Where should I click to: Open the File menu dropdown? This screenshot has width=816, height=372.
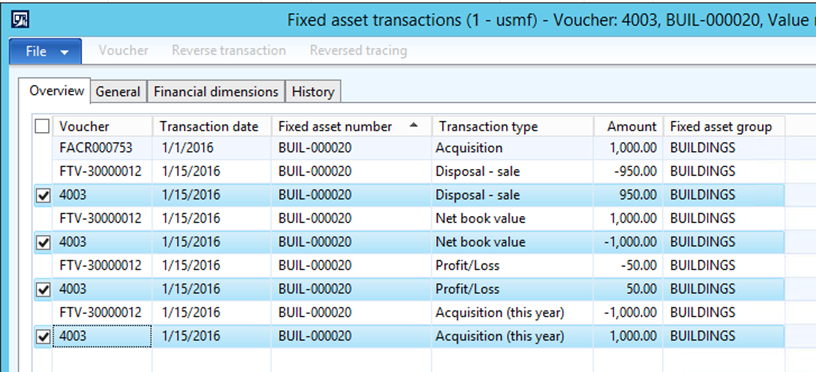pyautogui.click(x=46, y=52)
